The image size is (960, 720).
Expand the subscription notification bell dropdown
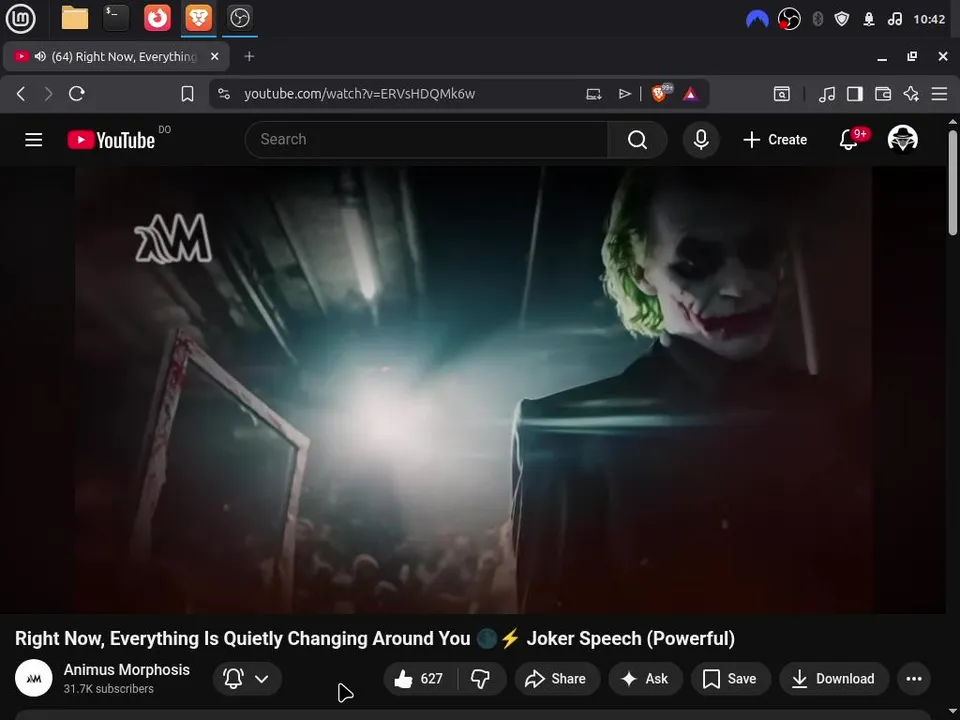click(247, 678)
